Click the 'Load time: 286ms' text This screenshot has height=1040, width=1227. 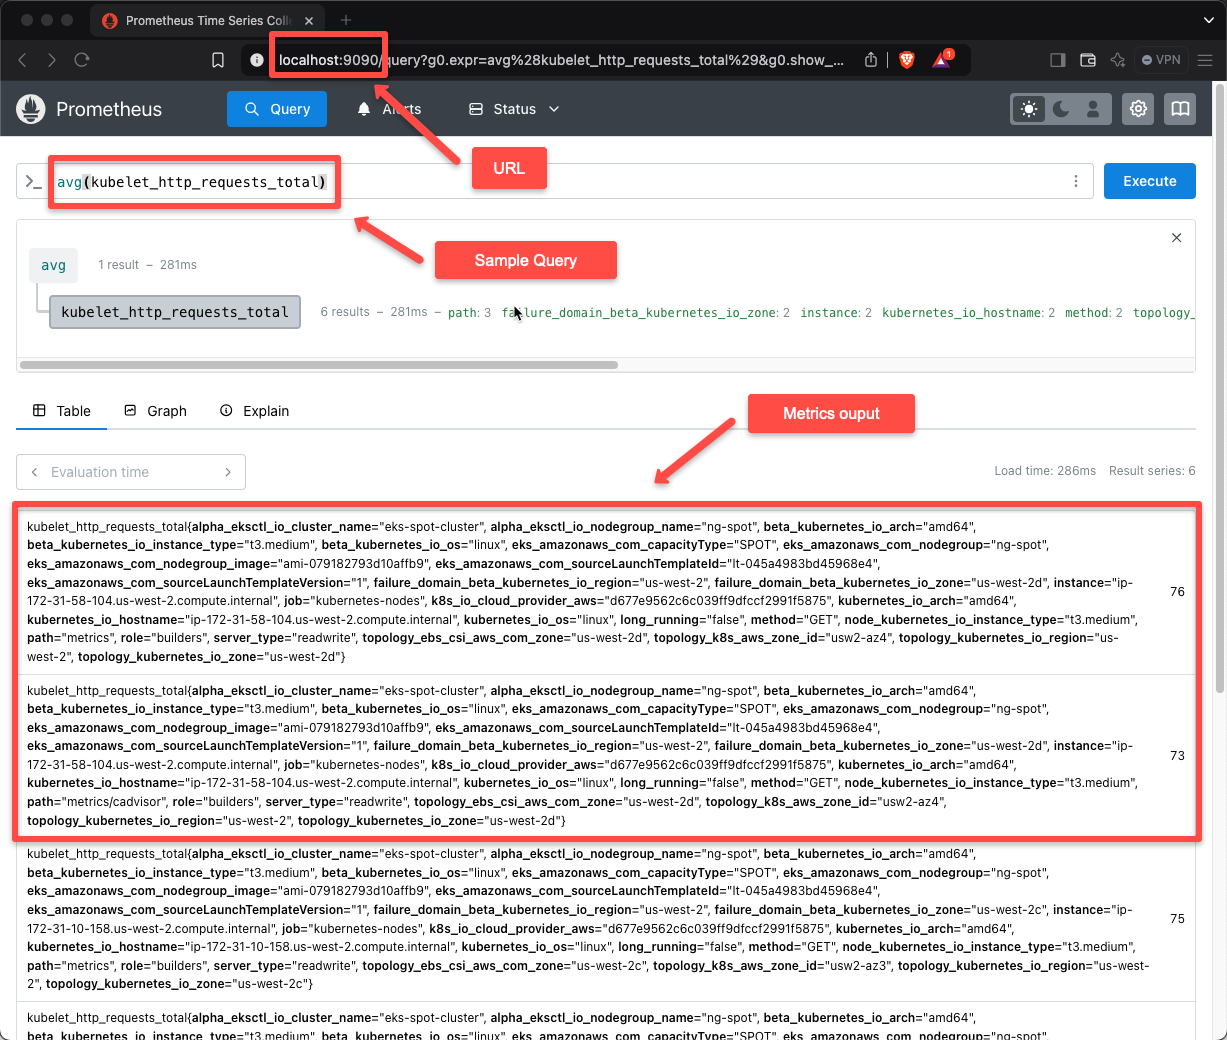1045,471
